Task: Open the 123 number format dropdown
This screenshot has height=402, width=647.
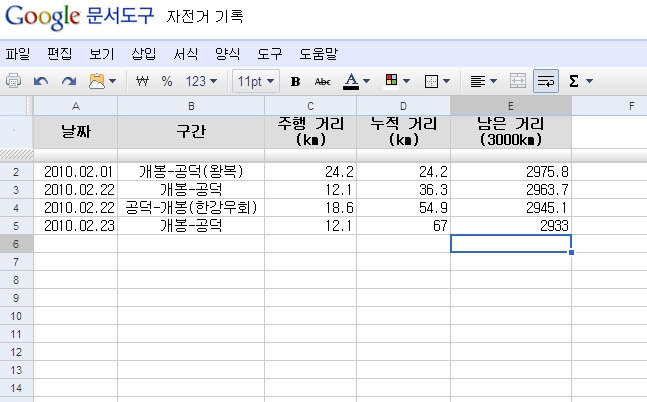Action: point(201,81)
